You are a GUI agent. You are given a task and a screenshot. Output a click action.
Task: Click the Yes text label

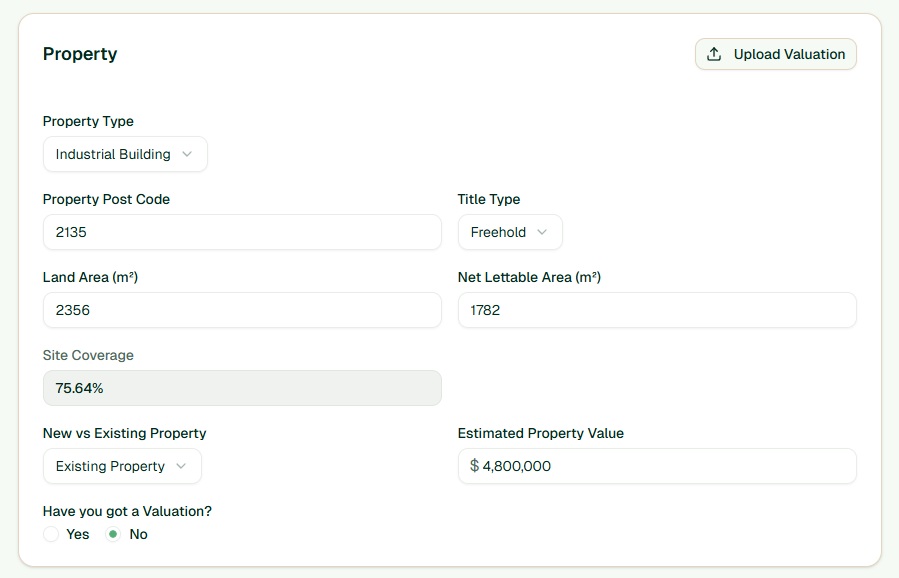pyautogui.click(x=78, y=534)
